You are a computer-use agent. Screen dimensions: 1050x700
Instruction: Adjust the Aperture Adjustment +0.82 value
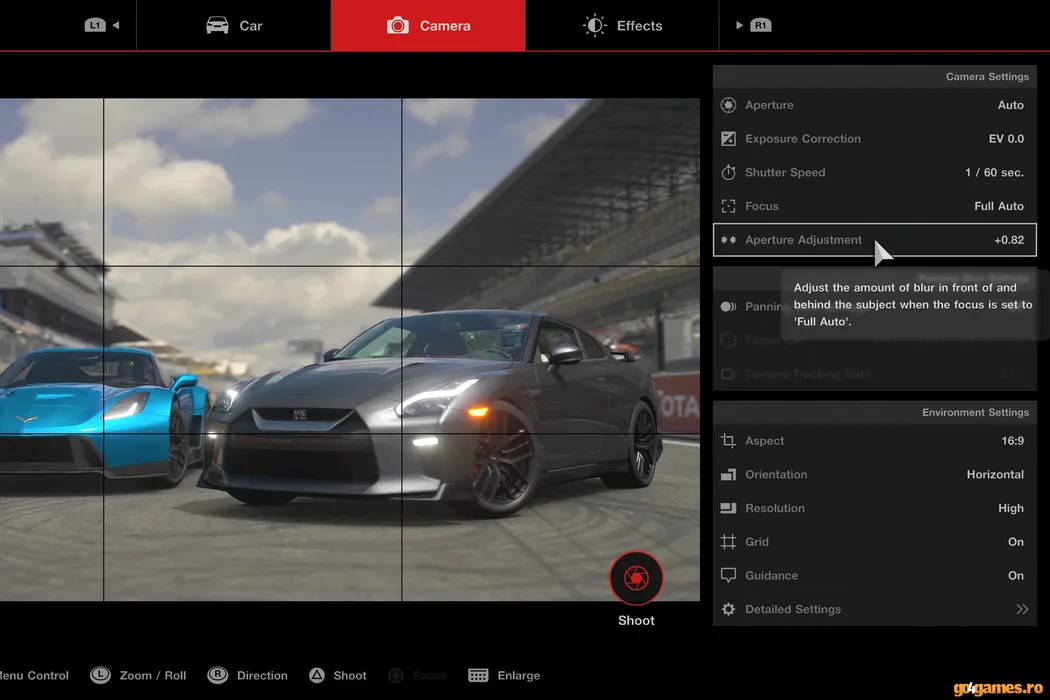point(1008,240)
